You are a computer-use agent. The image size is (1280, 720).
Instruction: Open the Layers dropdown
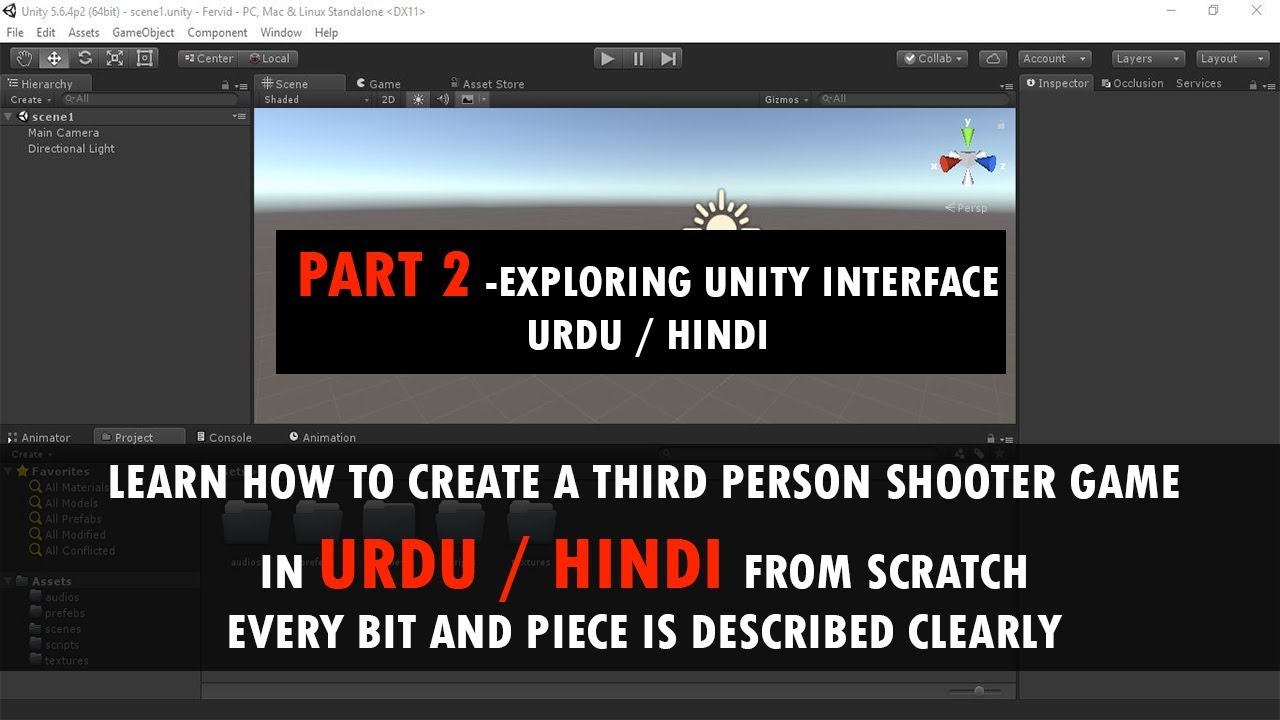[x=1149, y=58]
